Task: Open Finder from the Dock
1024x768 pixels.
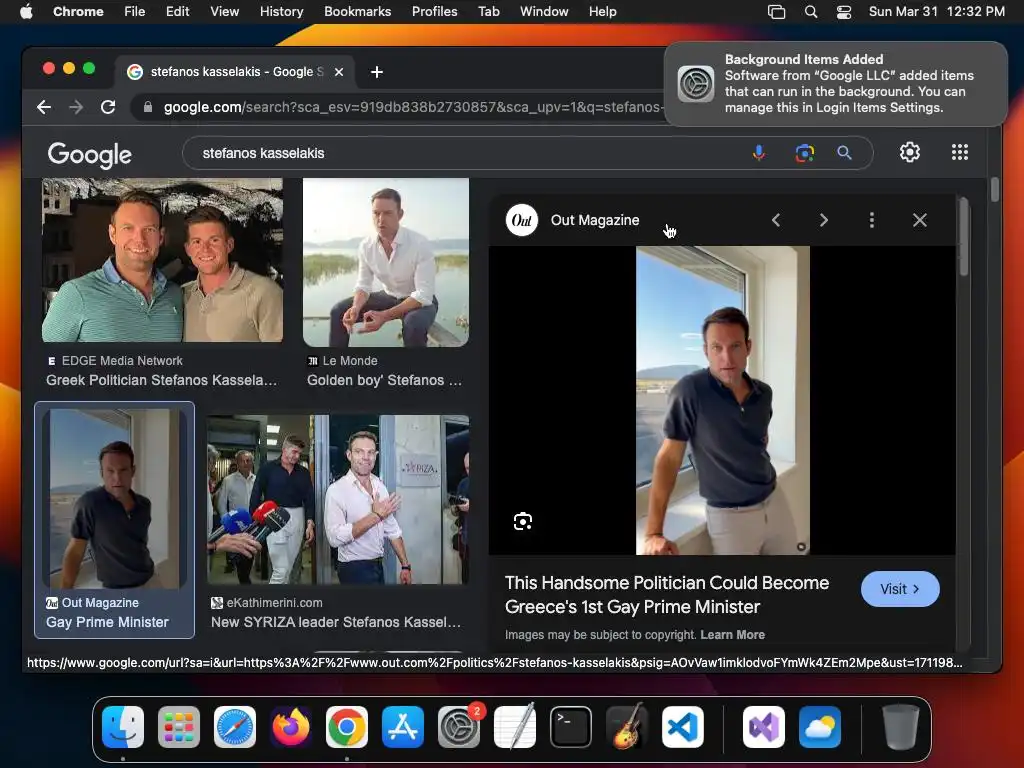Action: point(123,727)
